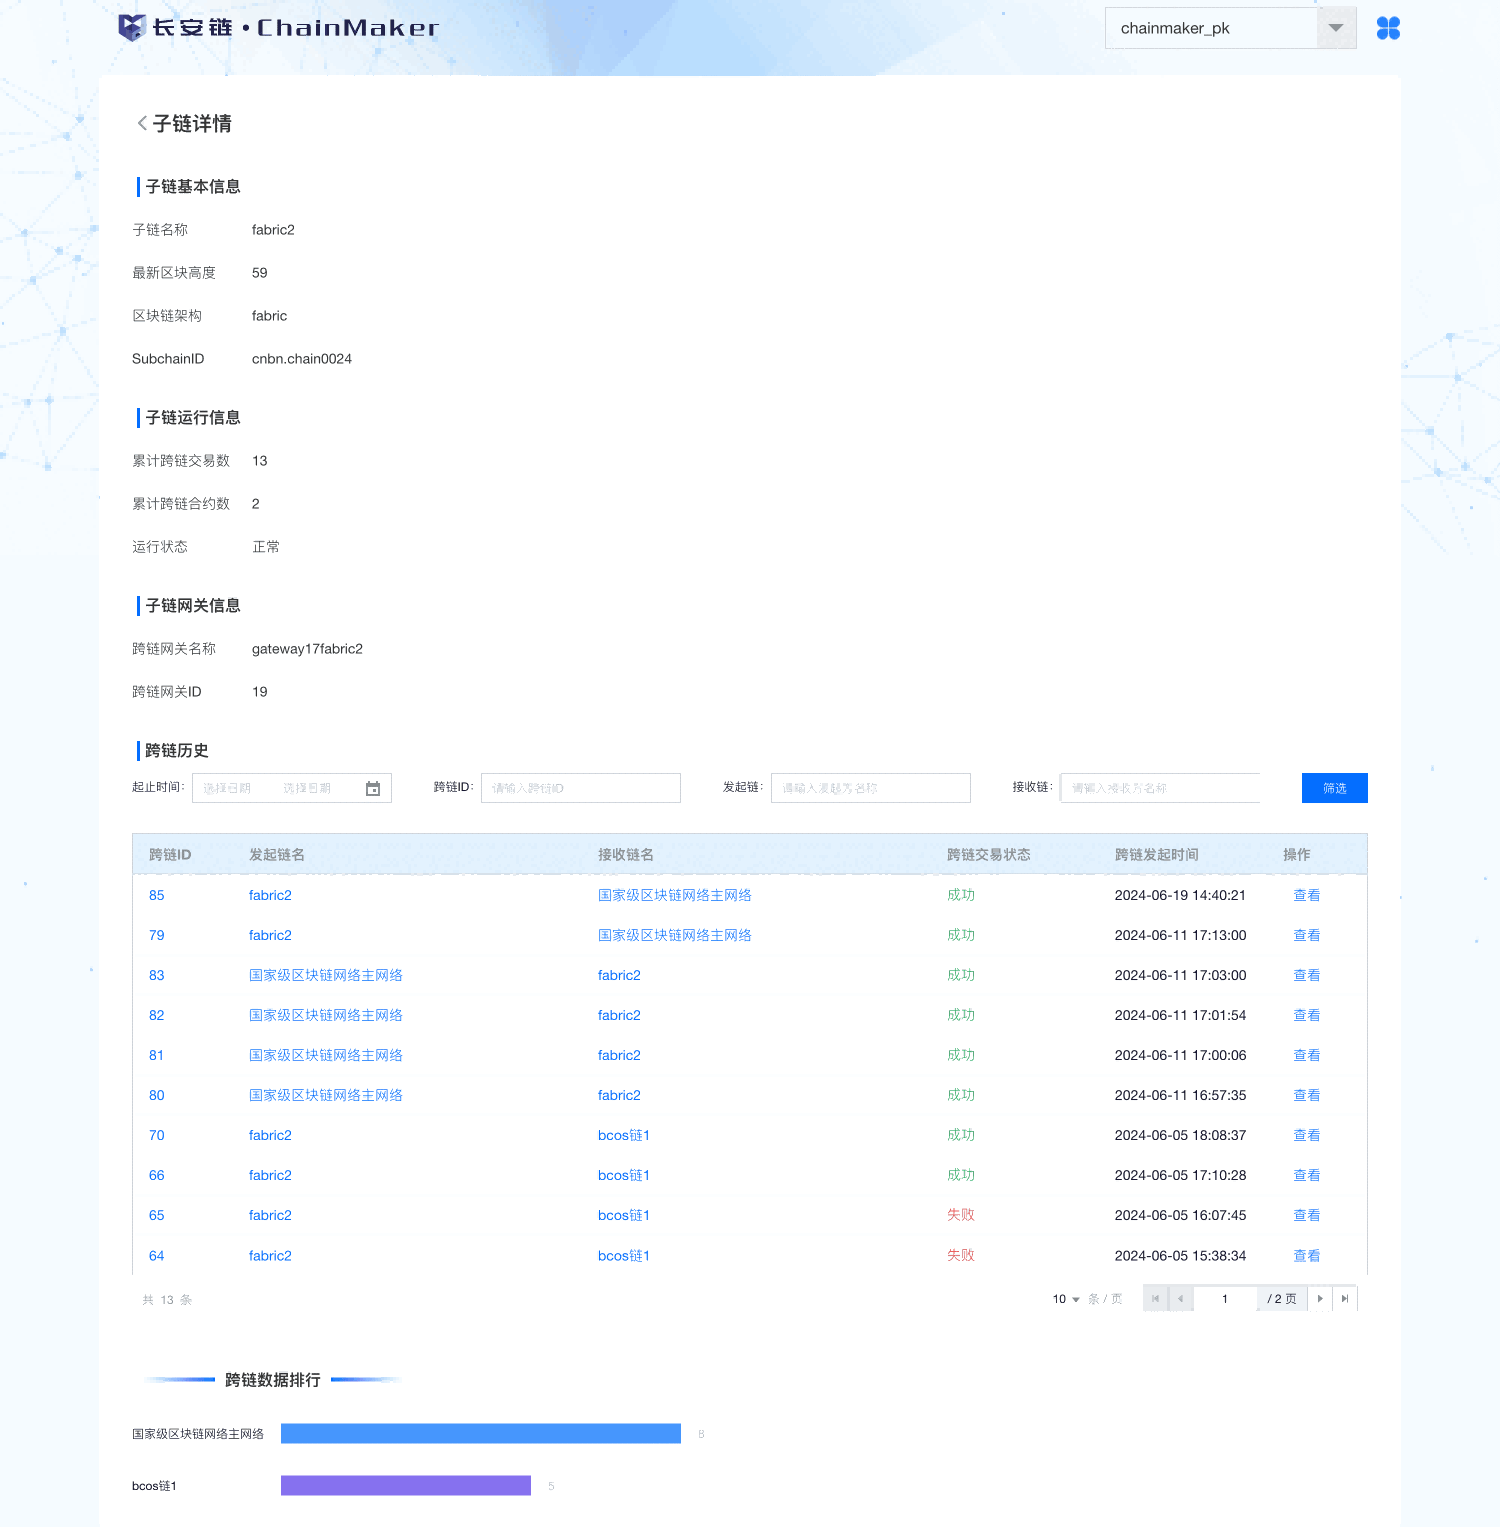Click the calendar icon in date range field
Image resolution: width=1500 pixels, height=1527 pixels.
(x=373, y=789)
